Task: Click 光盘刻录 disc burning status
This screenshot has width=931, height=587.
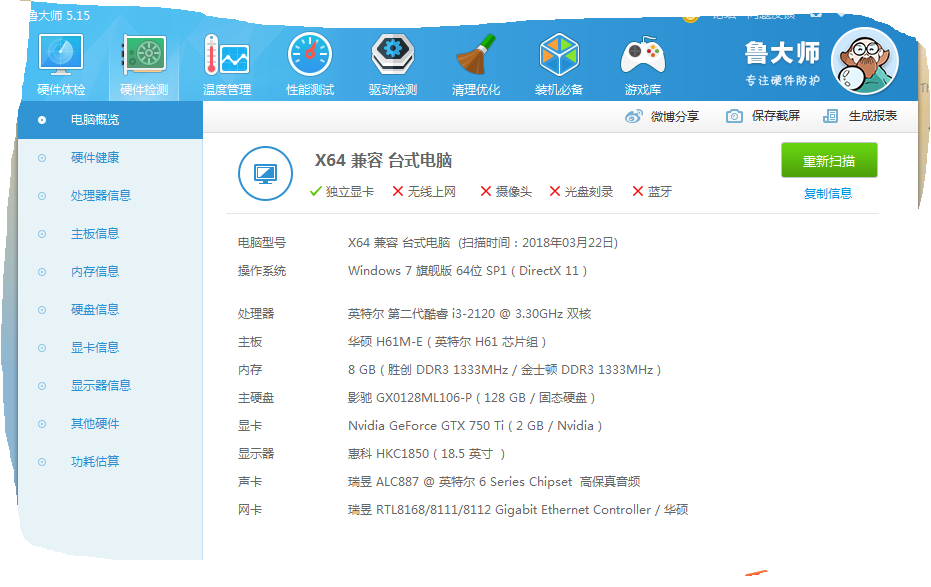Action: coord(581,192)
